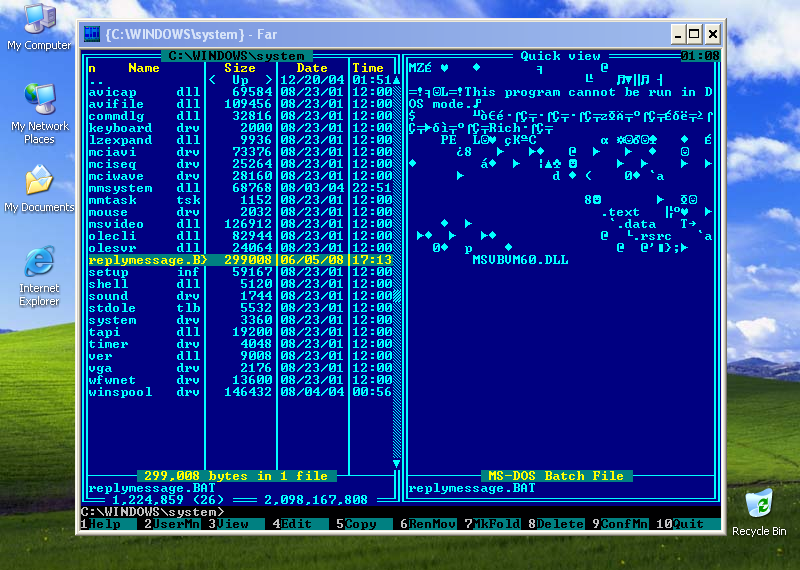The width and height of the screenshot is (800, 570).
Task: Click the Name column header
Action: click(144, 68)
